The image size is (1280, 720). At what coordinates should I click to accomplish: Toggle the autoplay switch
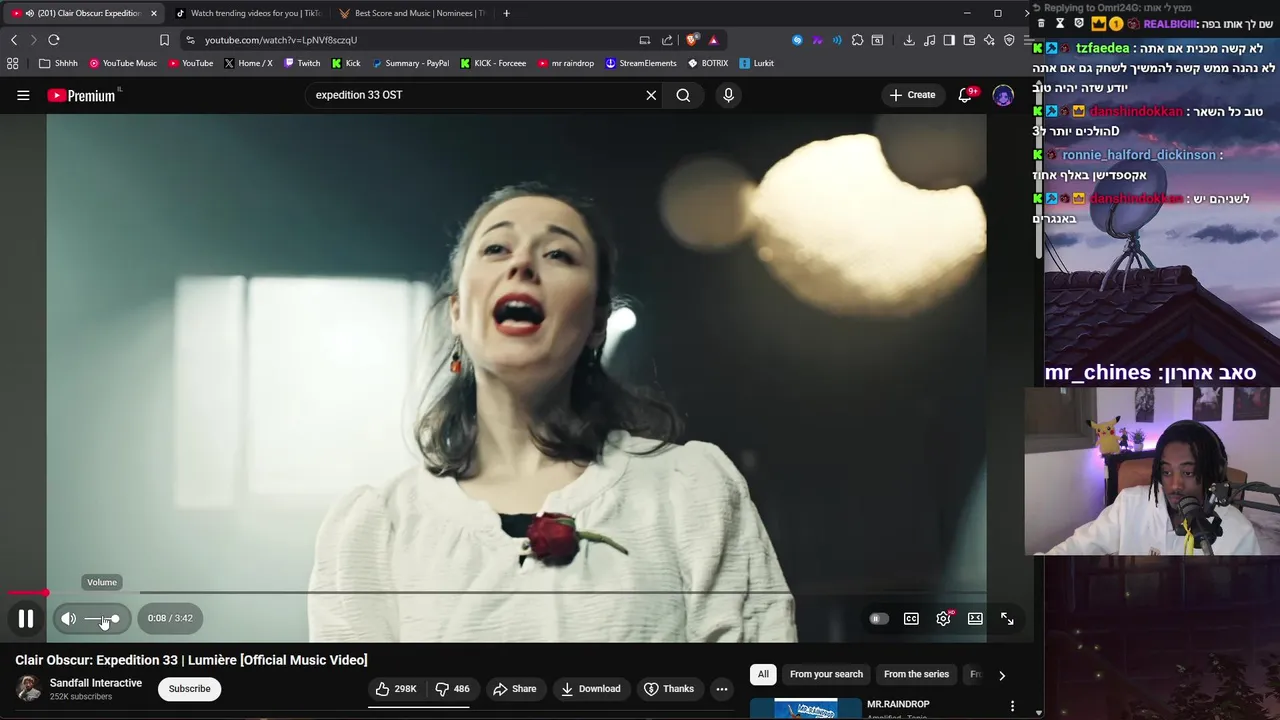(x=878, y=619)
